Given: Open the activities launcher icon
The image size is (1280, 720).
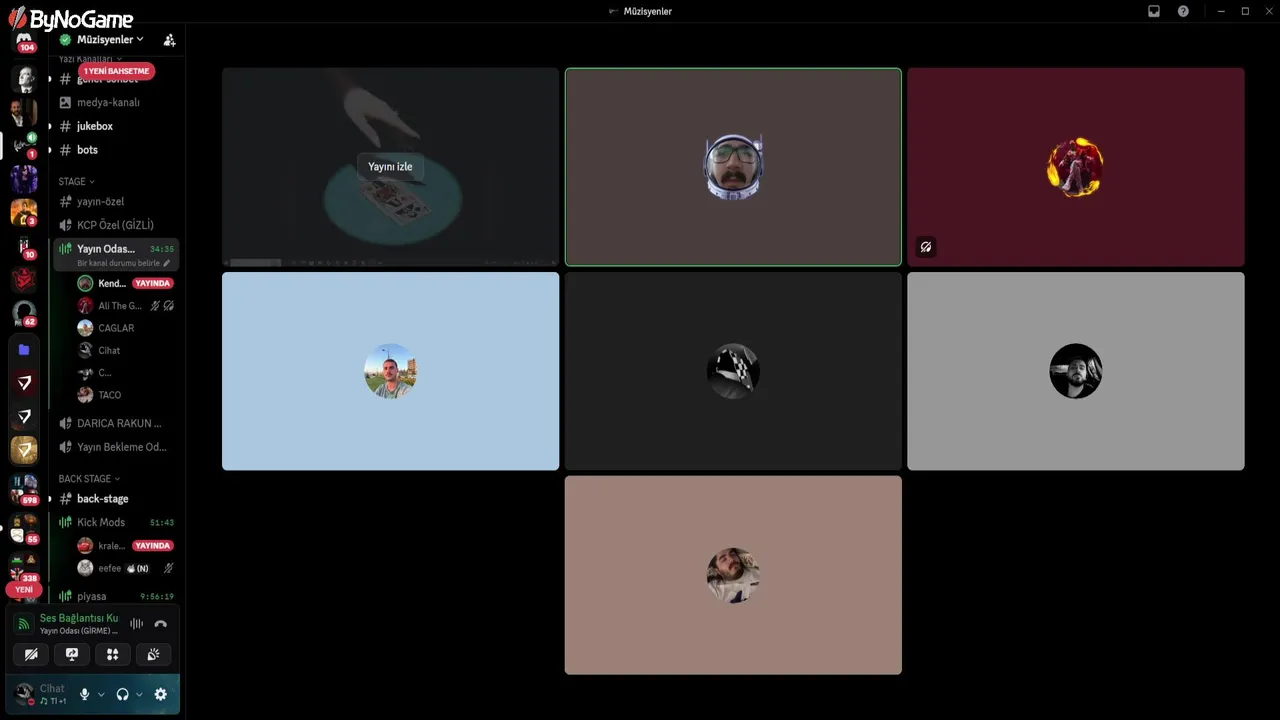Looking at the screenshot, I should [112, 654].
